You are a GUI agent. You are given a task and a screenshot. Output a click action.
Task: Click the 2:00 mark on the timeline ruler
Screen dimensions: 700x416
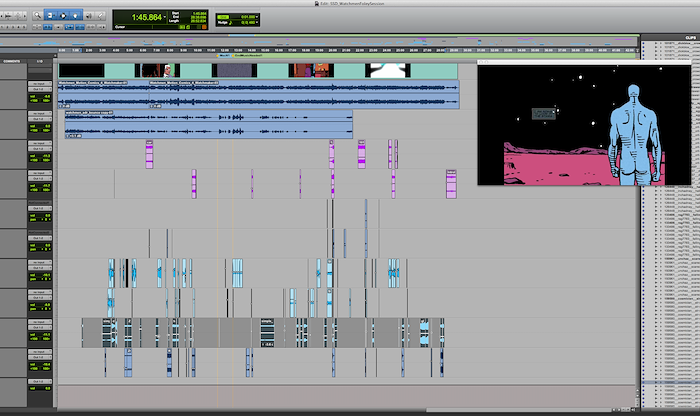(x=89, y=50)
